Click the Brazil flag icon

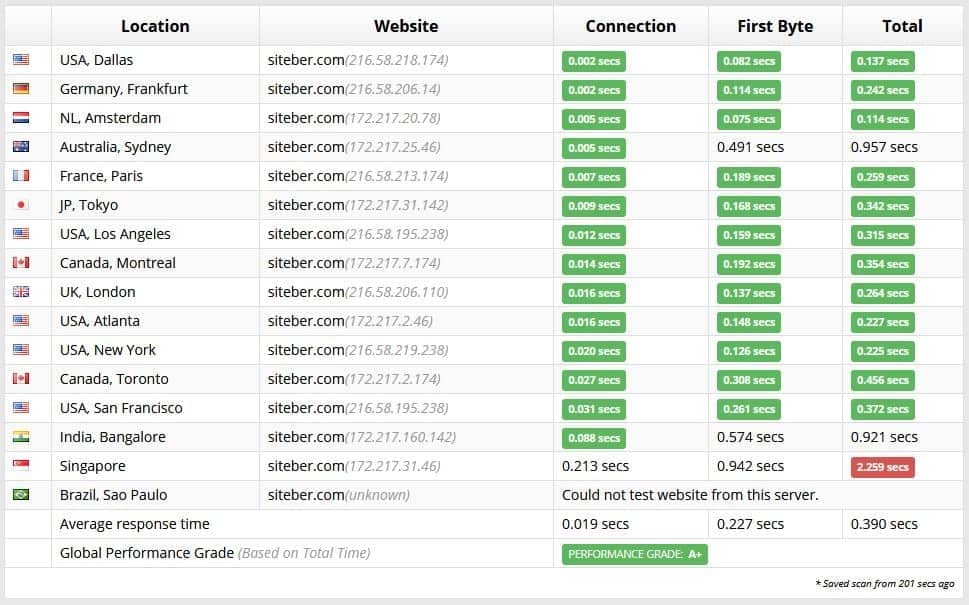click(21, 495)
